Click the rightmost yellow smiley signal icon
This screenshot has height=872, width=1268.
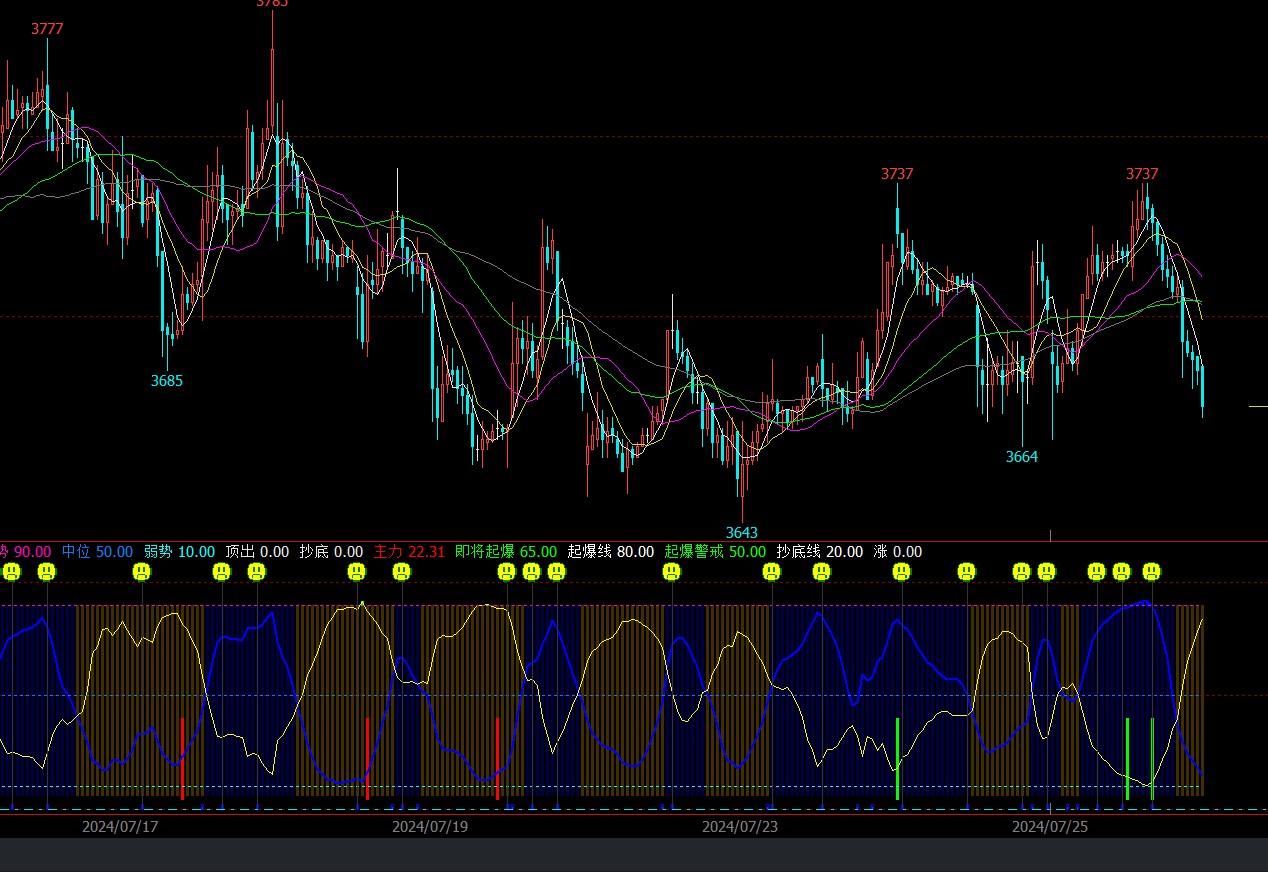tap(1151, 572)
